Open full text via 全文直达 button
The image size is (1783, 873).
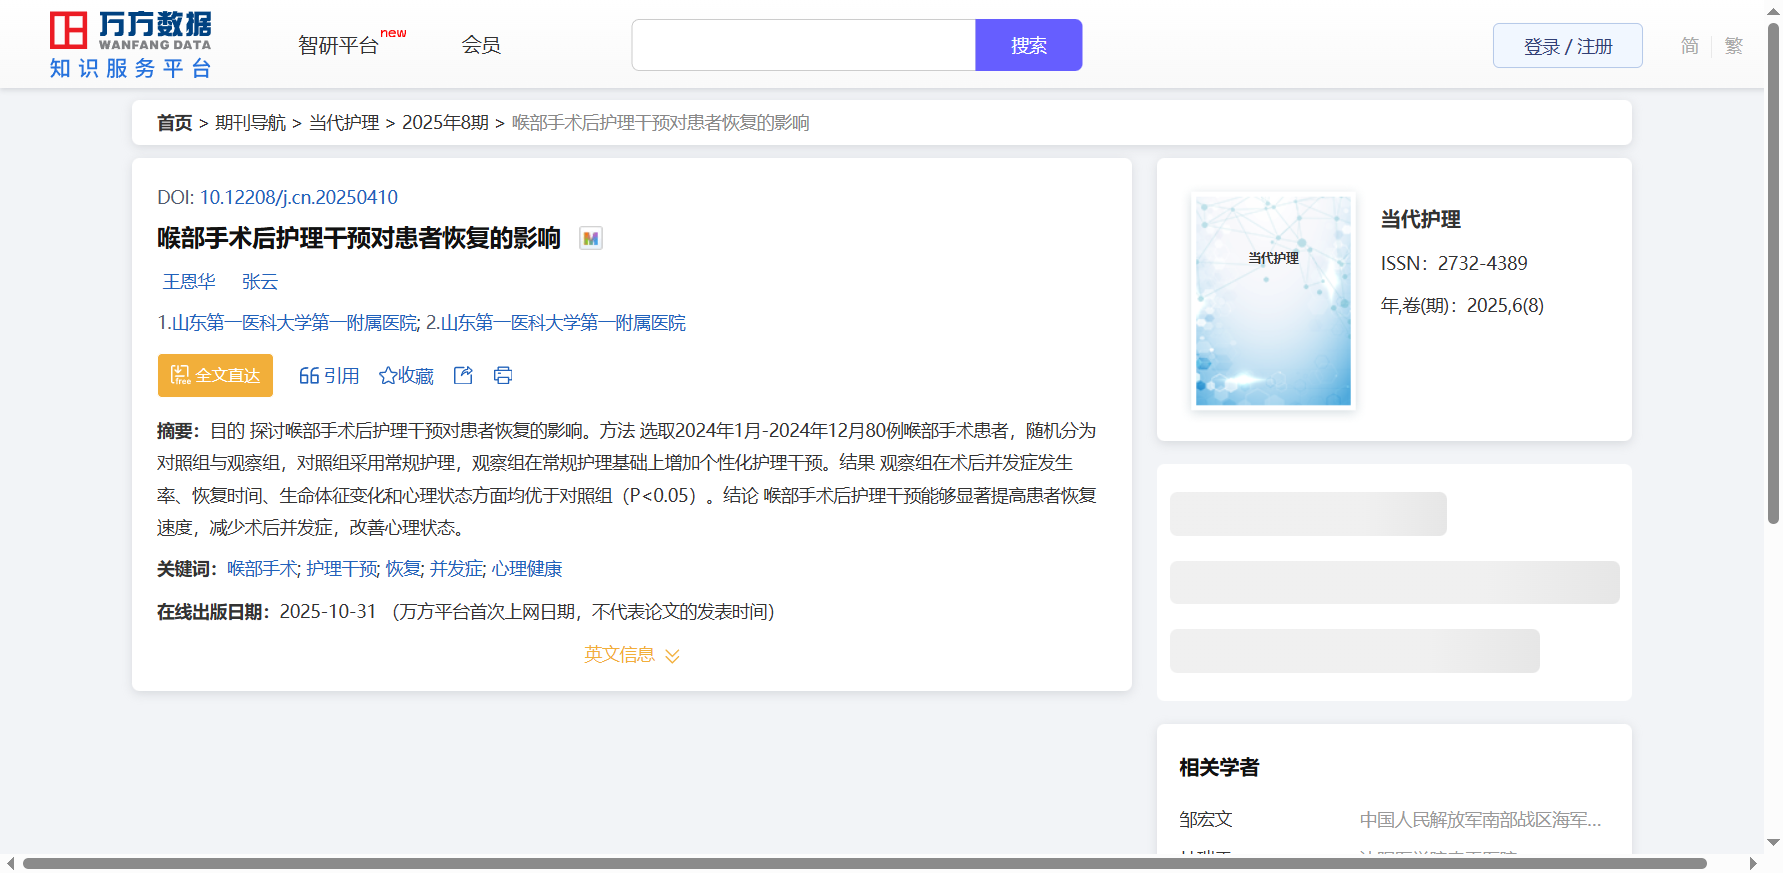pyautogui.click(x=215, y=375)
